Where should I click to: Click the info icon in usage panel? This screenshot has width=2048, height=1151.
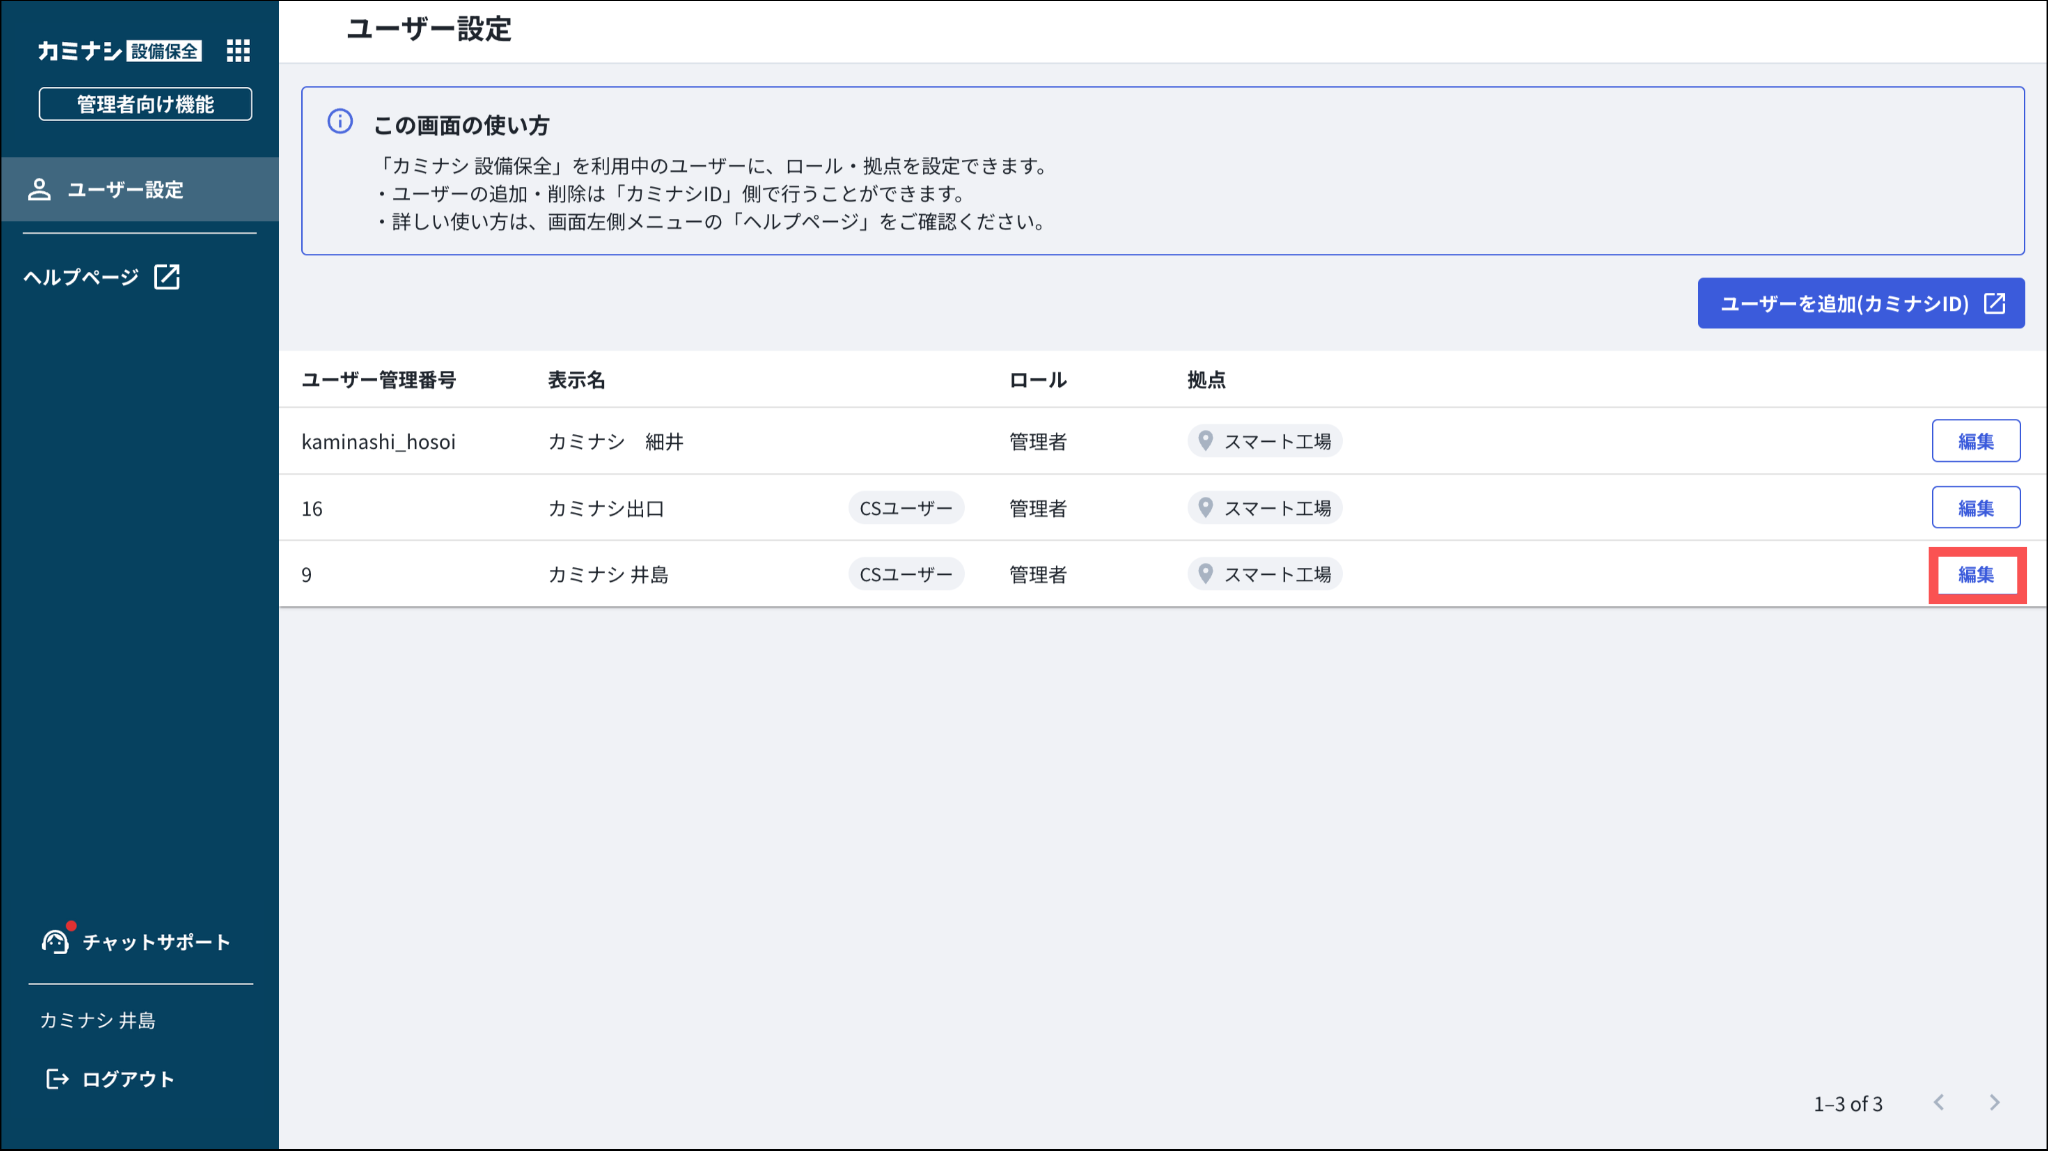tap(340, 122)
